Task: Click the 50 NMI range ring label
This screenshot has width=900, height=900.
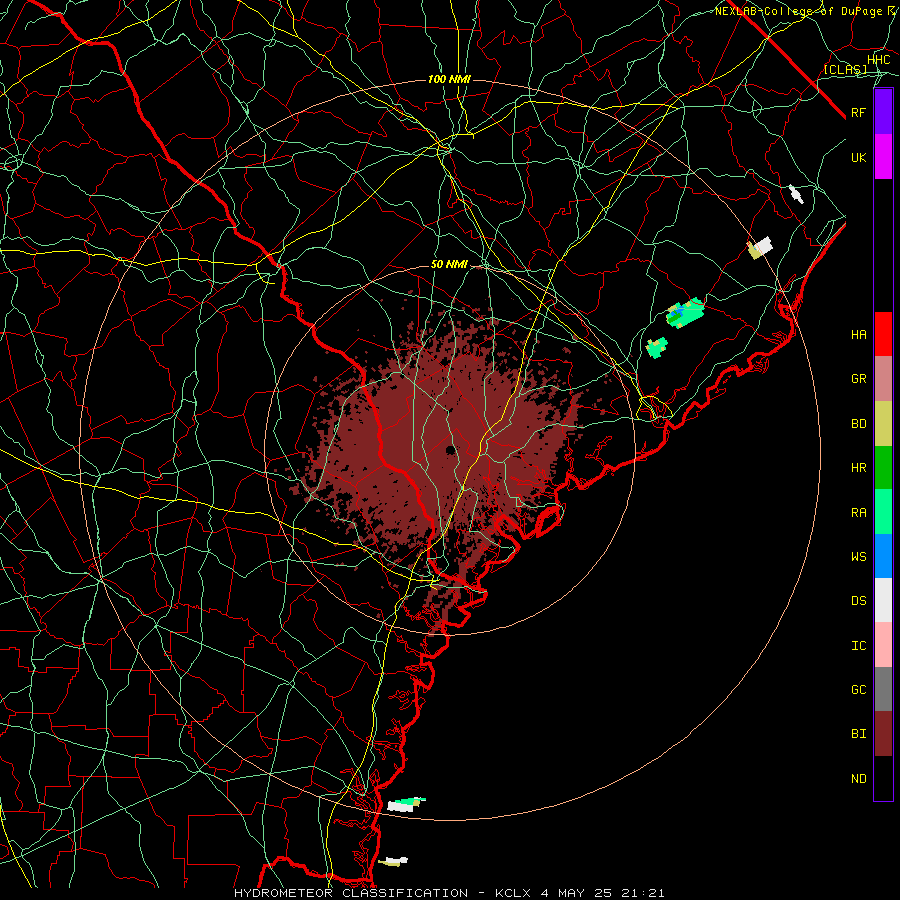Action: tap(449, 265)
